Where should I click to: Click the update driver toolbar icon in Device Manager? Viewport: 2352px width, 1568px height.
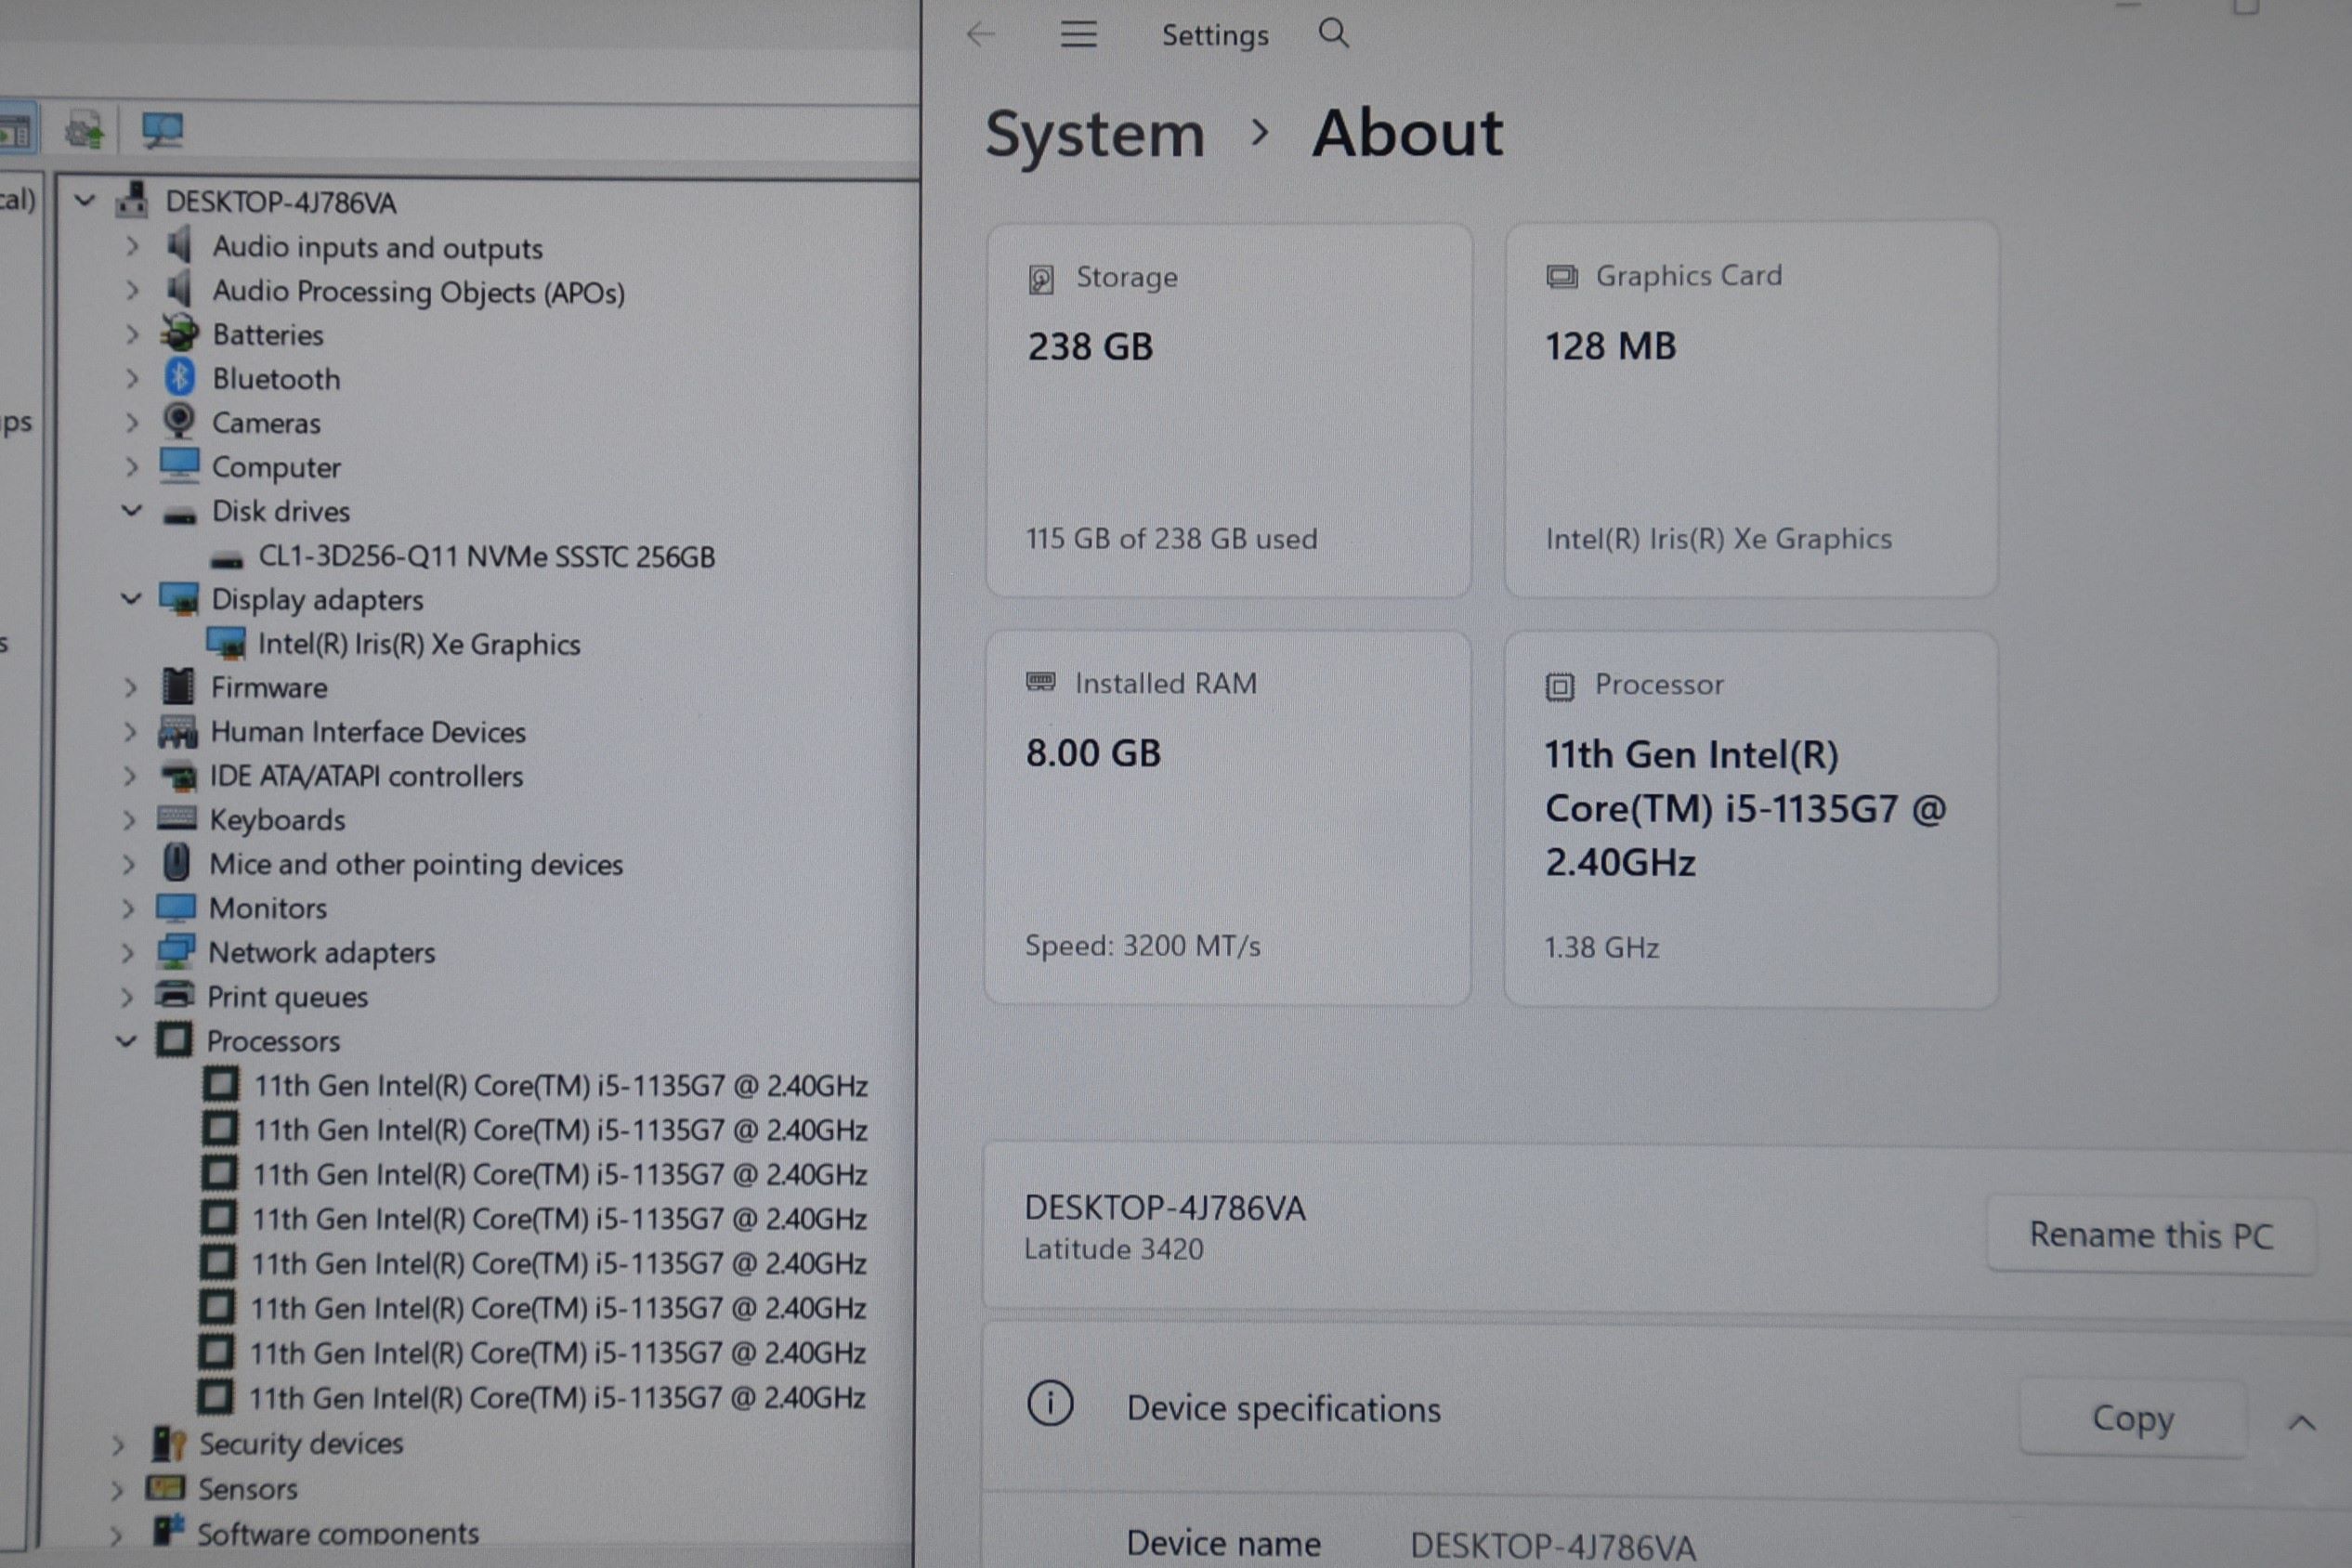click(84, 131)
